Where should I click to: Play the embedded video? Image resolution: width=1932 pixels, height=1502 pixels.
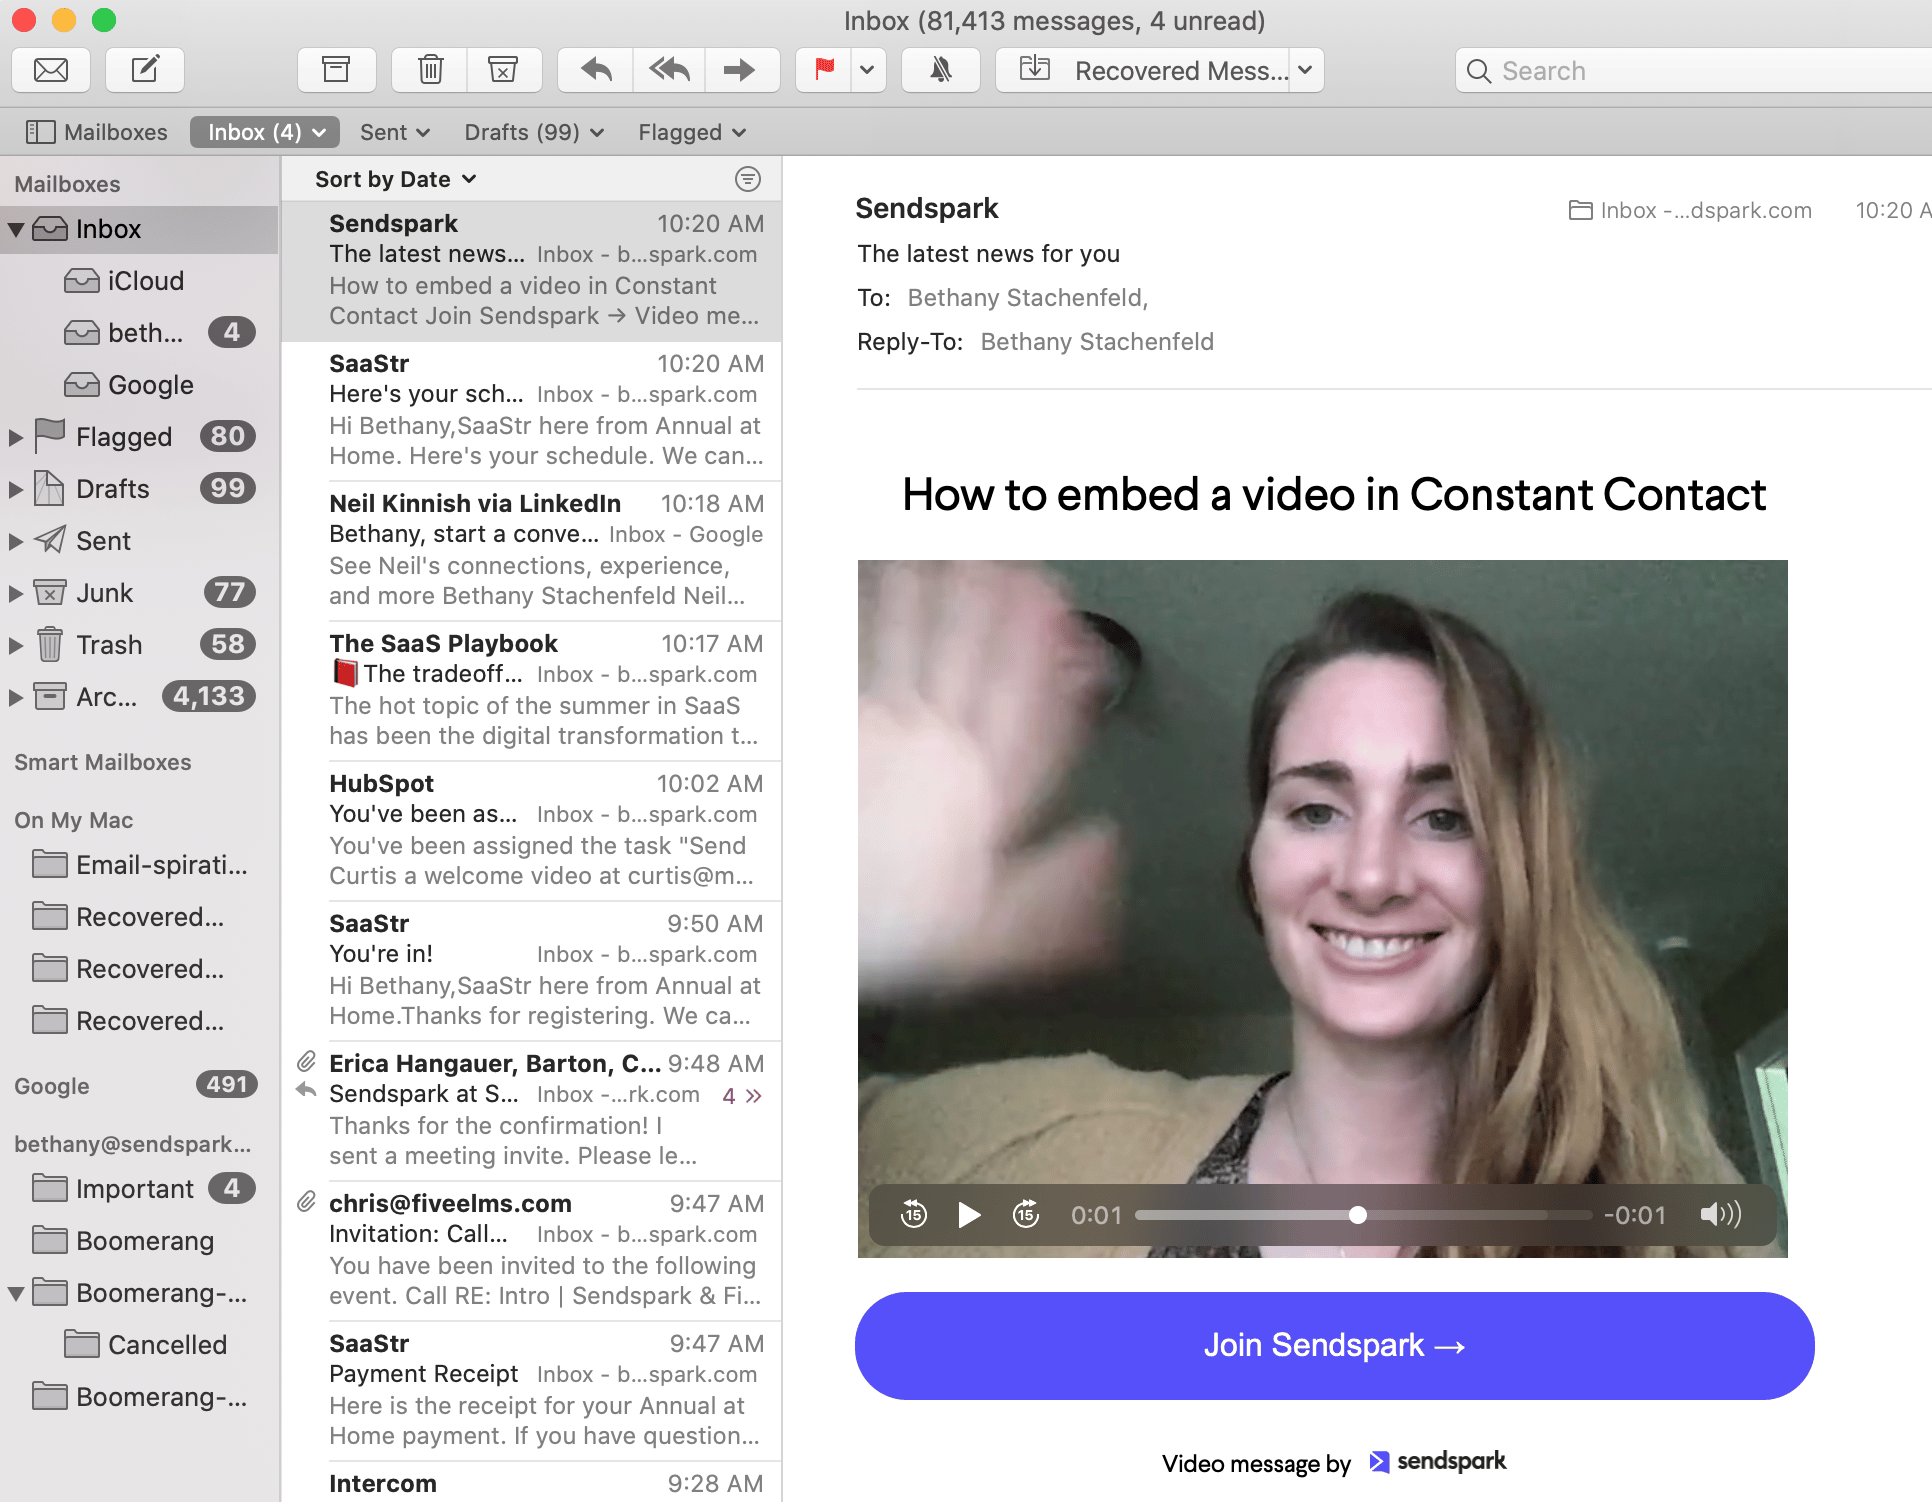coord(968,1215)
